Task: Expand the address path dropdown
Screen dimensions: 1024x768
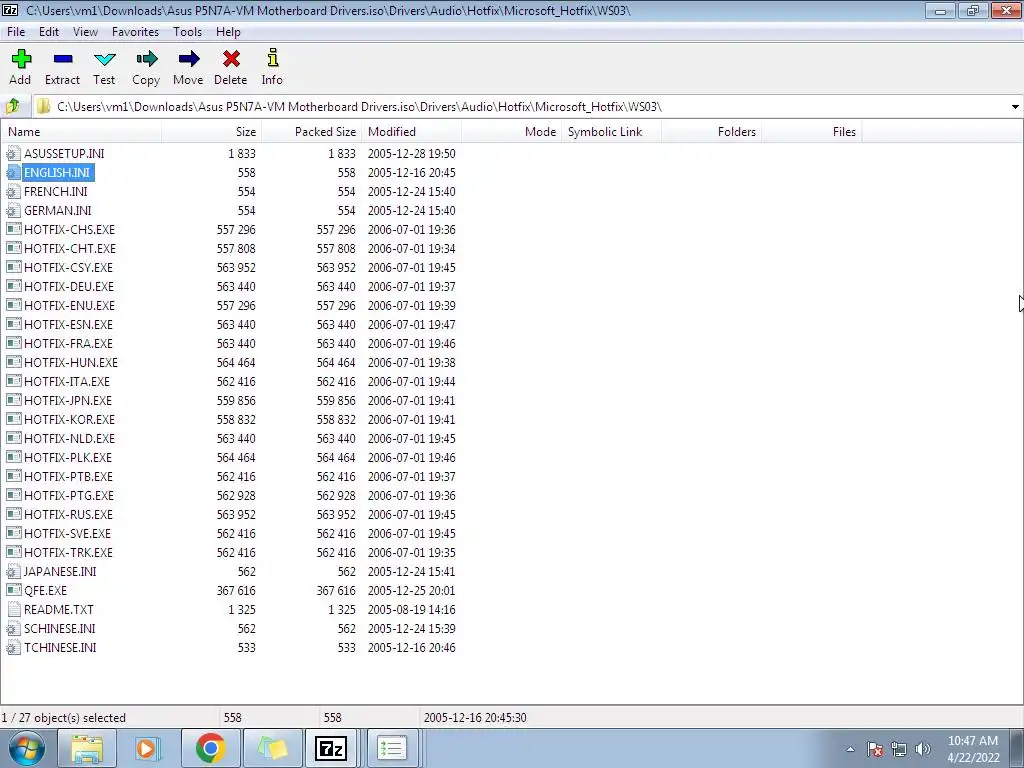Action: (1015, 106)
